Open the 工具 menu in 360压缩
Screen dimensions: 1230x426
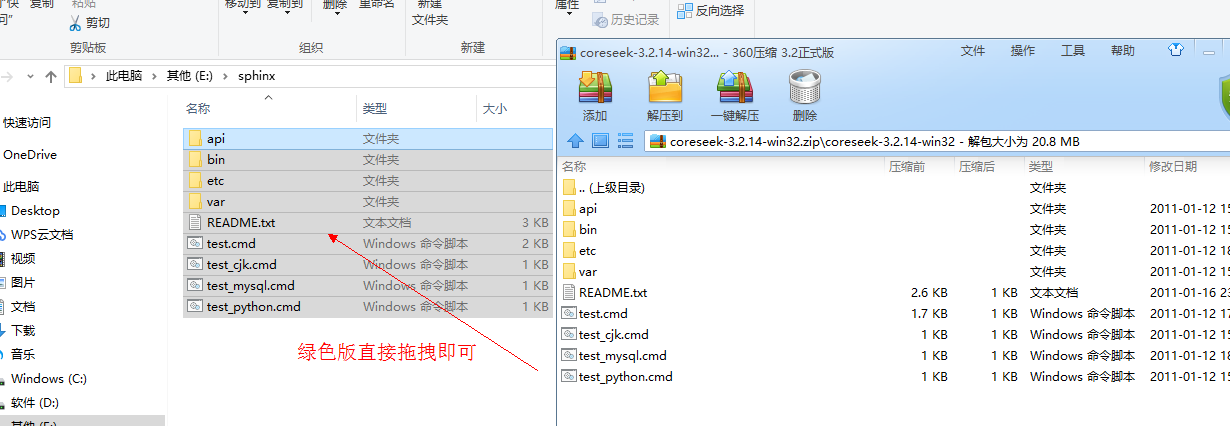[x=1073, y=51]
